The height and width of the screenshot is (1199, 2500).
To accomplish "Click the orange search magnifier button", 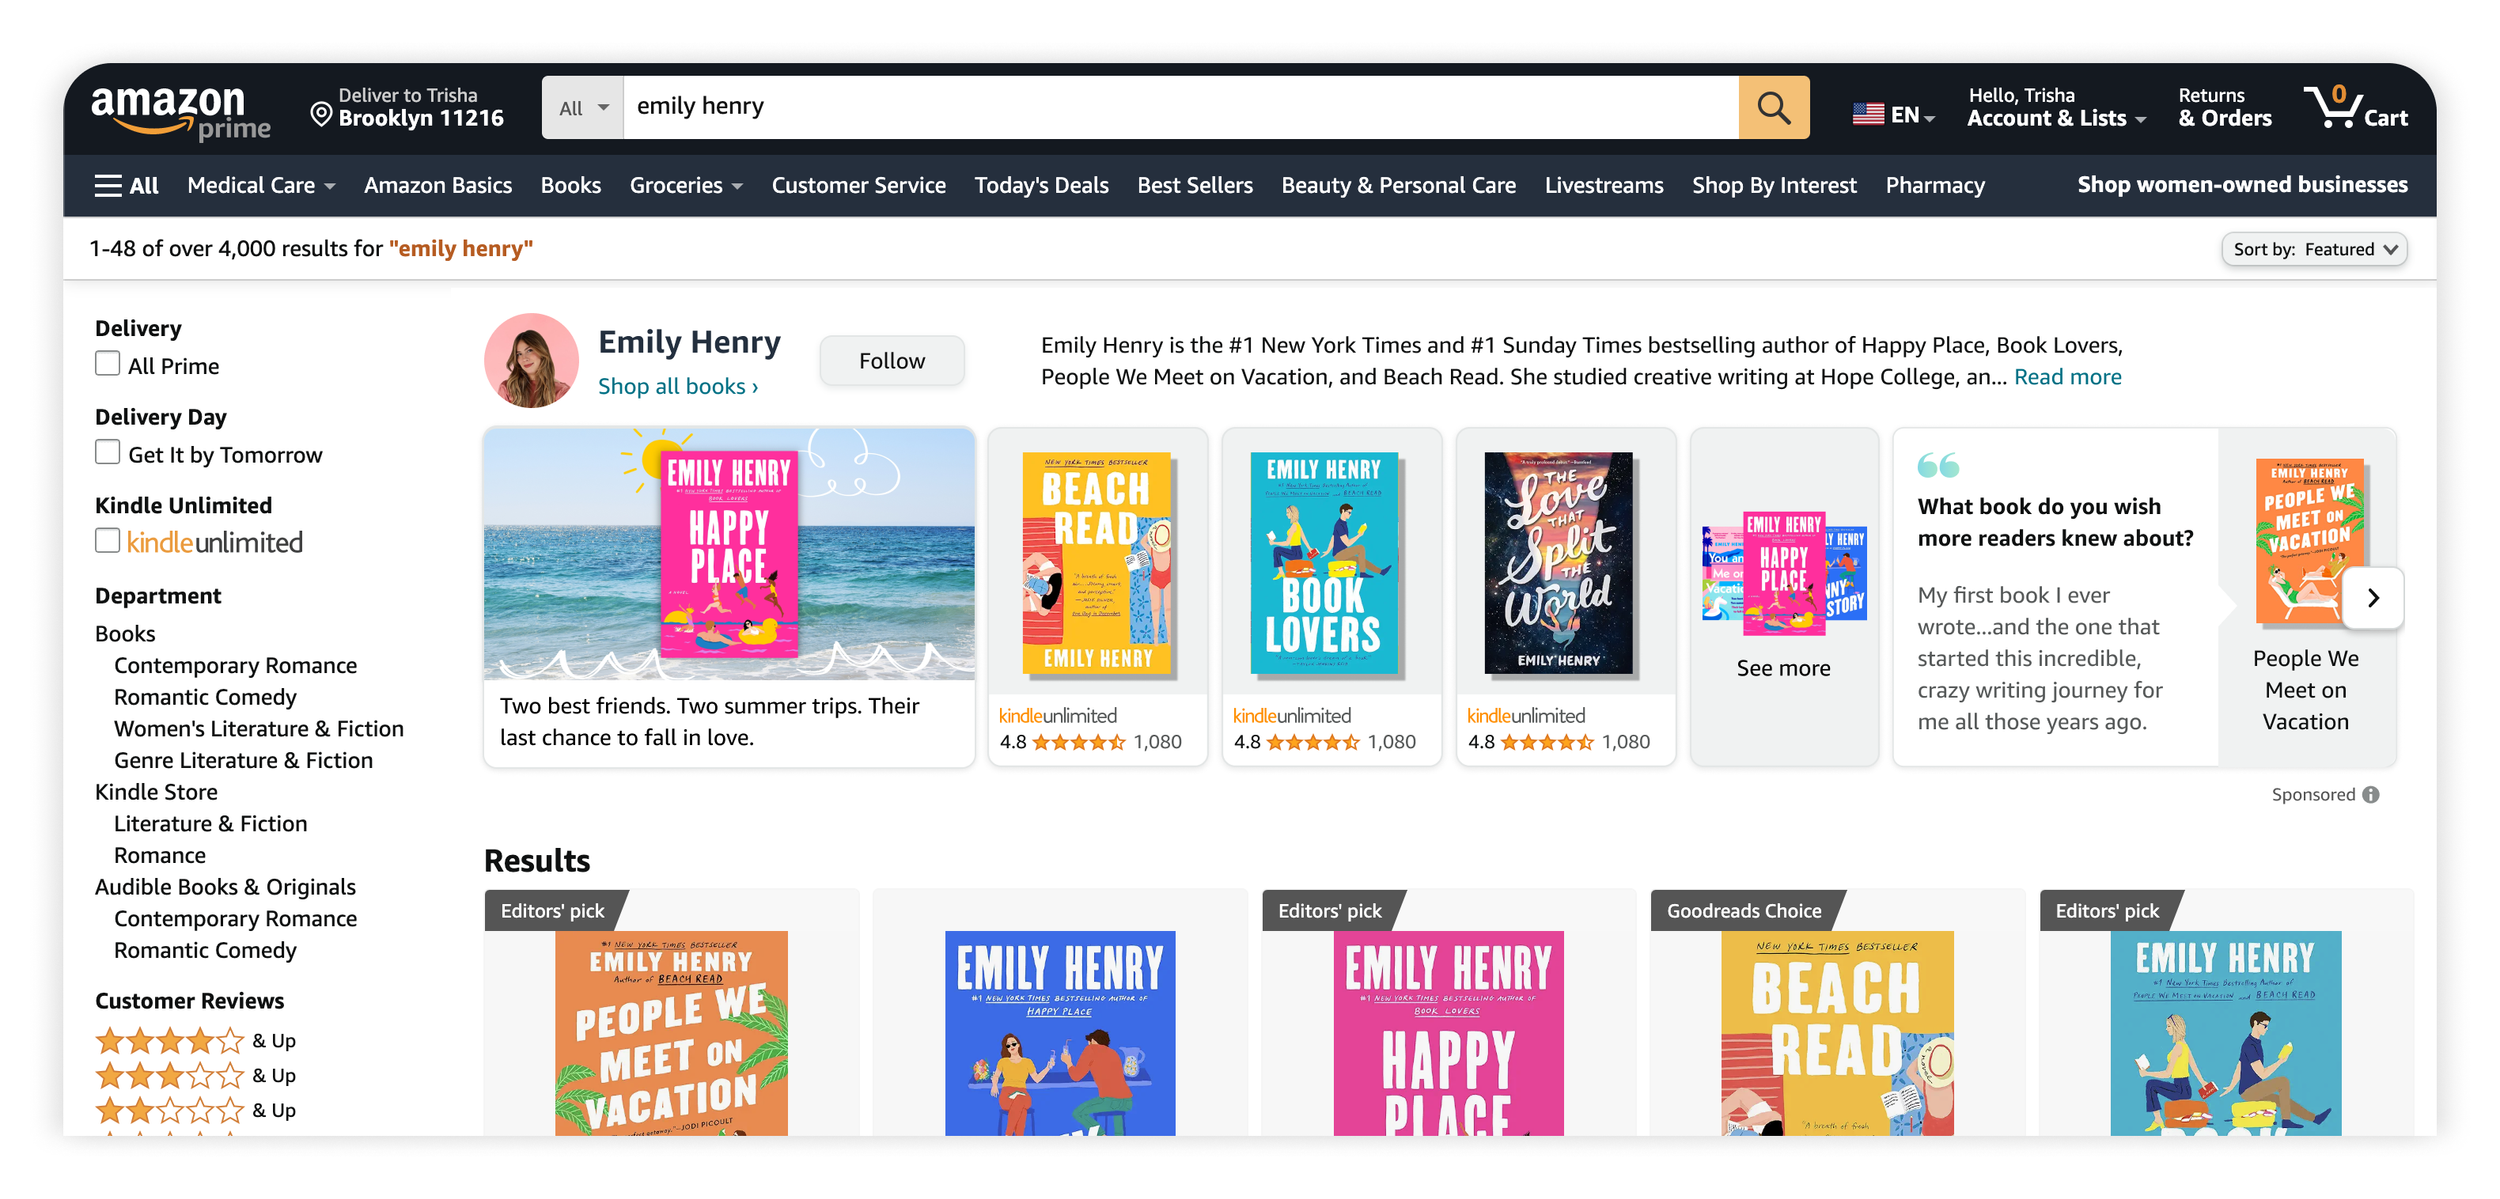I will pos(1773,107).
